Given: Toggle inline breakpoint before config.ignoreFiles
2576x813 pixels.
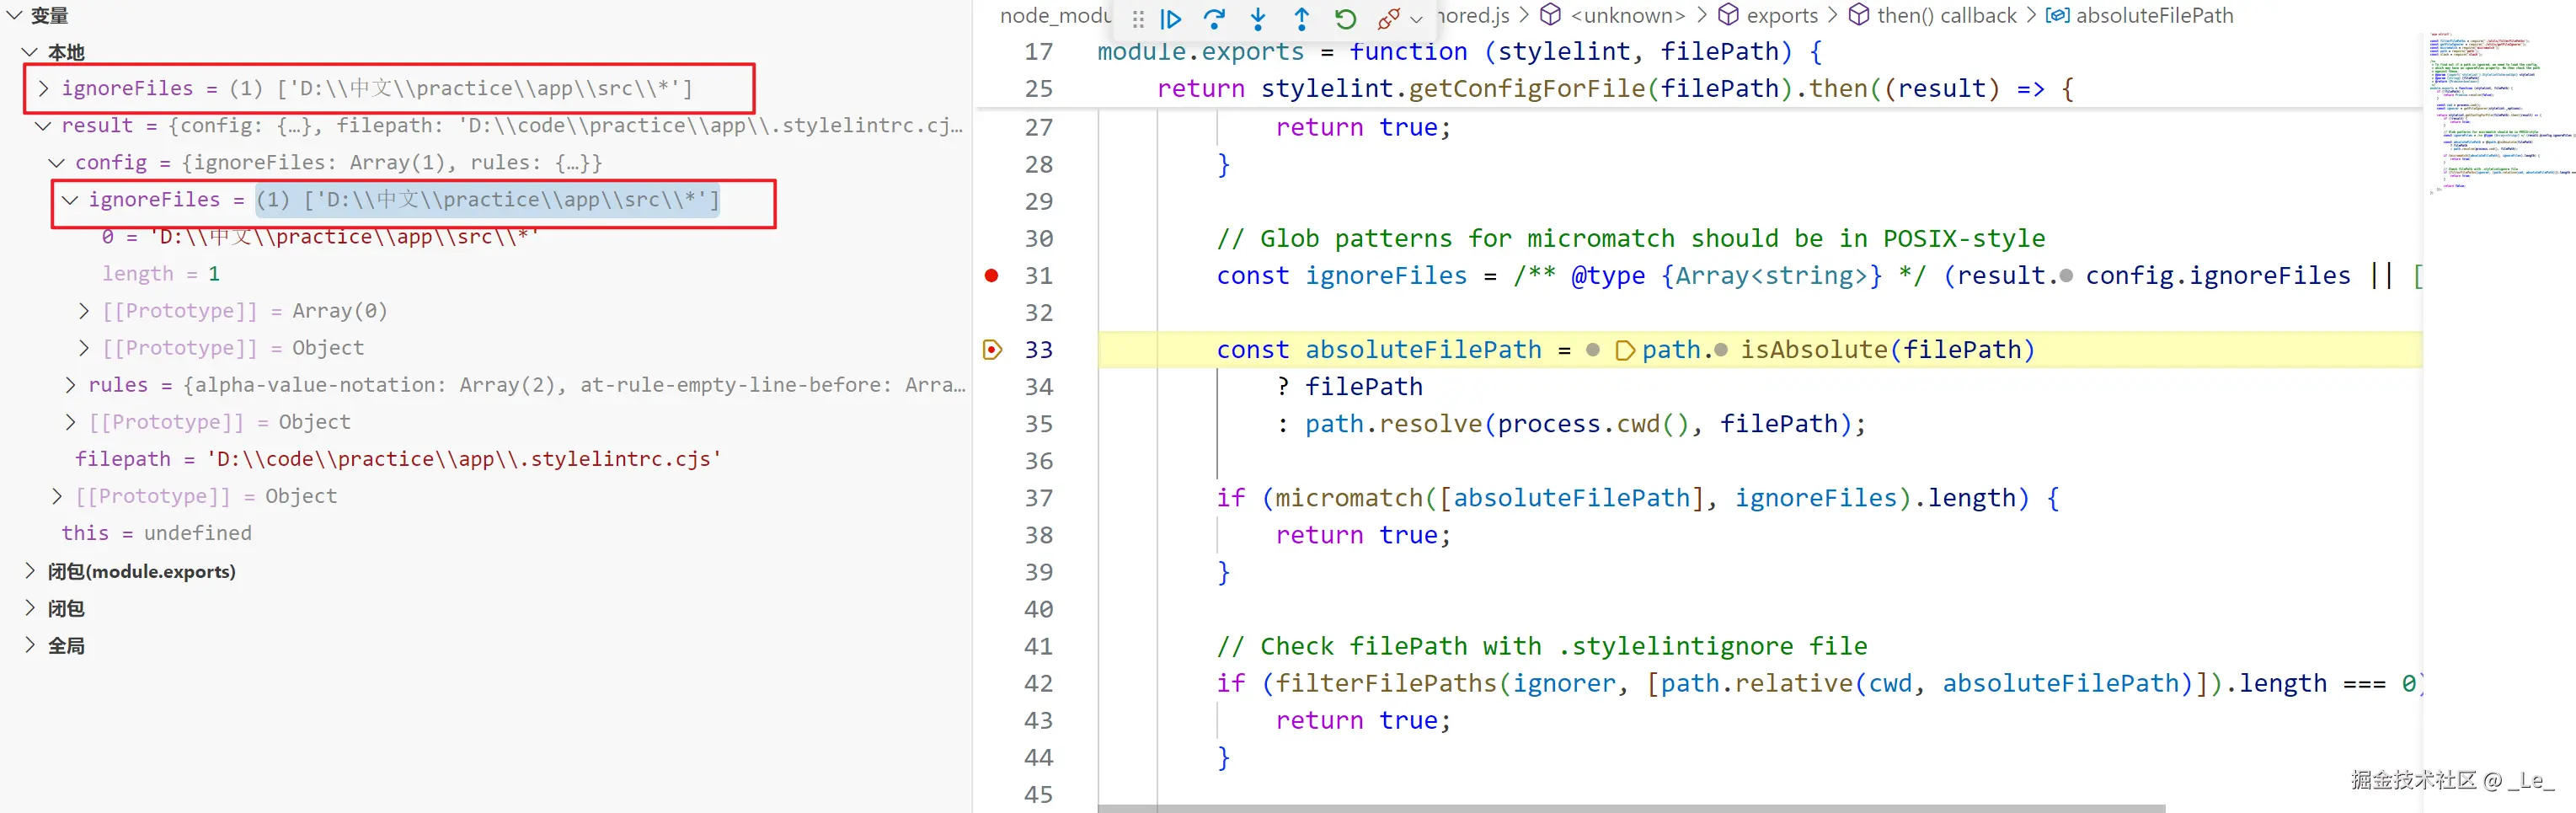Looking at the screenshot, I should (x=2066, y=276).
